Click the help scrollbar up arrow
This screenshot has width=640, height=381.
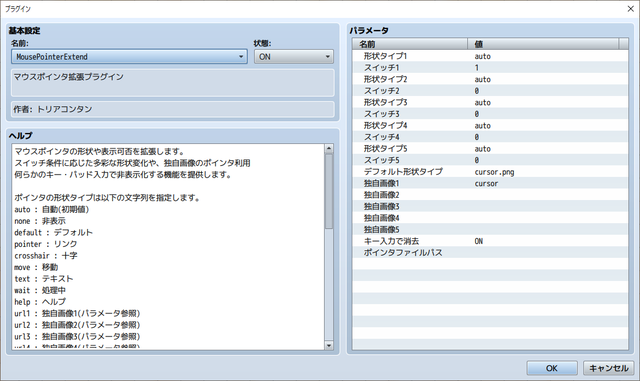click(x=329, y=149)
